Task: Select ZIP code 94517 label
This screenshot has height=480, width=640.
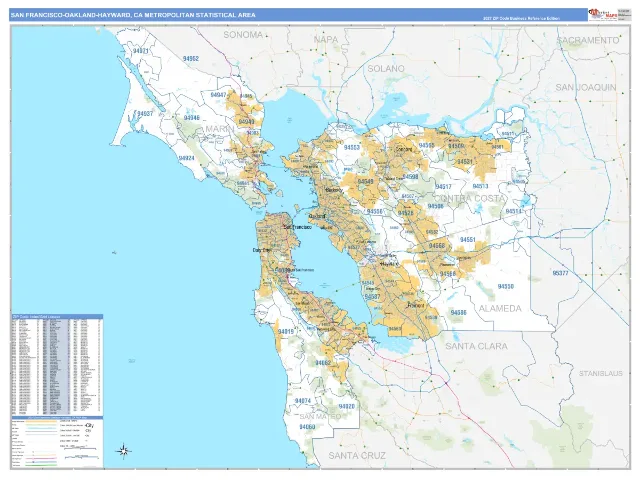Action: (x=443, y=187)
